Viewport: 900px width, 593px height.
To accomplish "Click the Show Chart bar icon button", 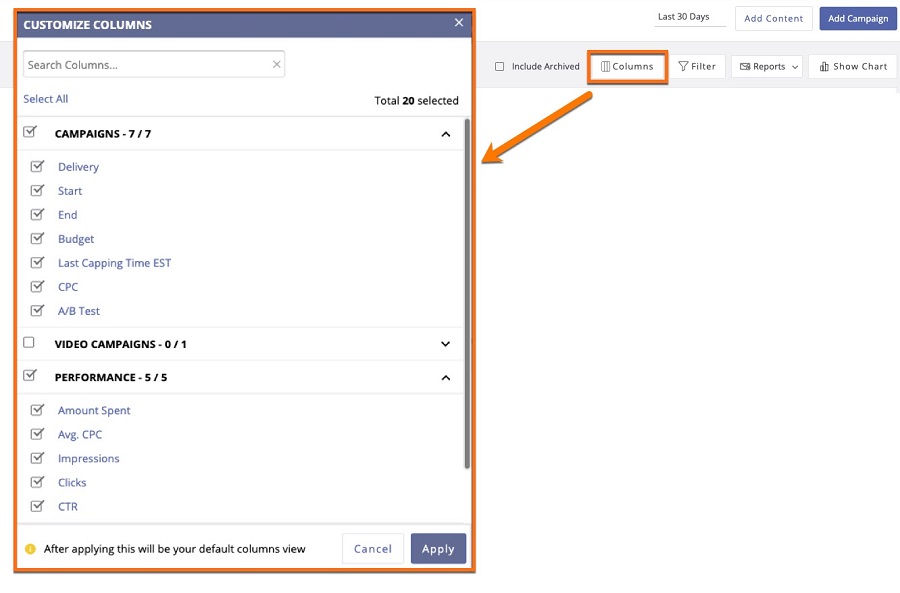I will point(853,67).
